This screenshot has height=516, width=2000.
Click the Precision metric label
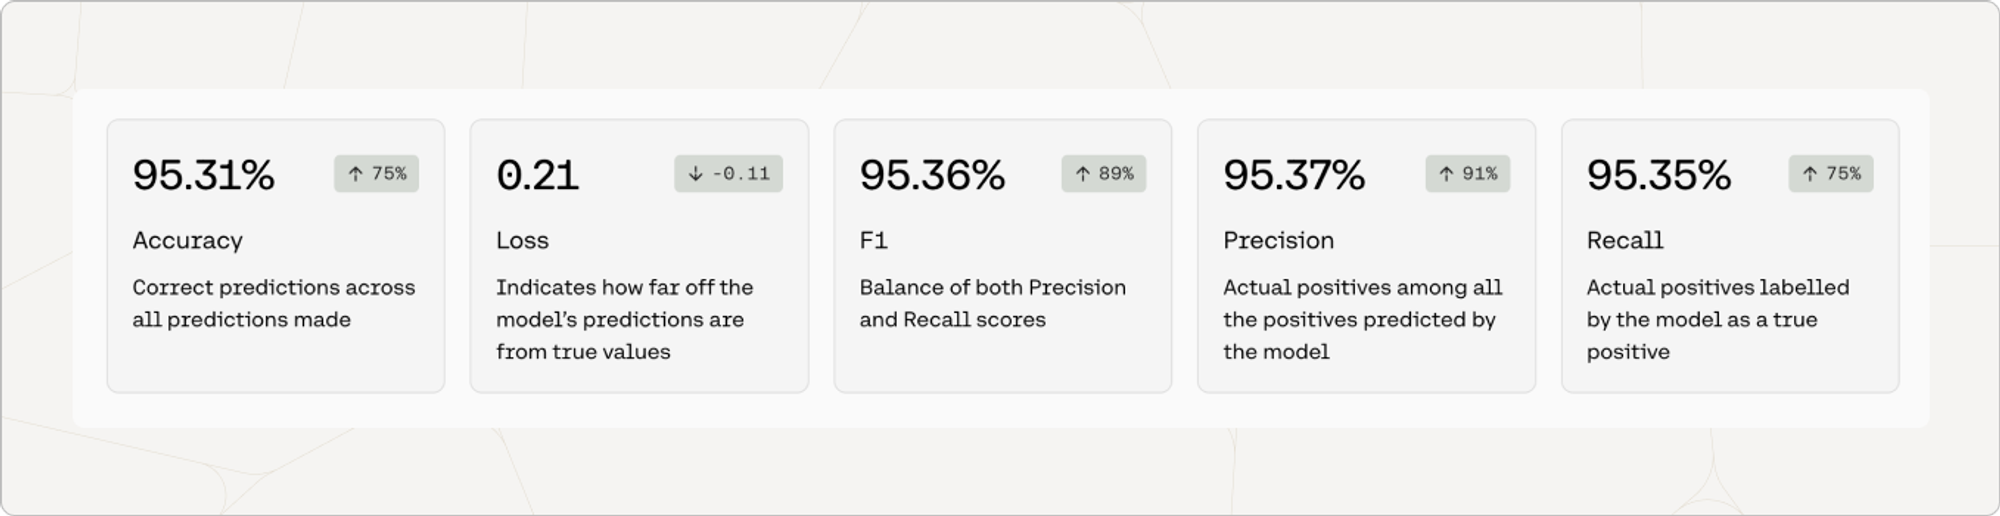[x=1278, y=240]
